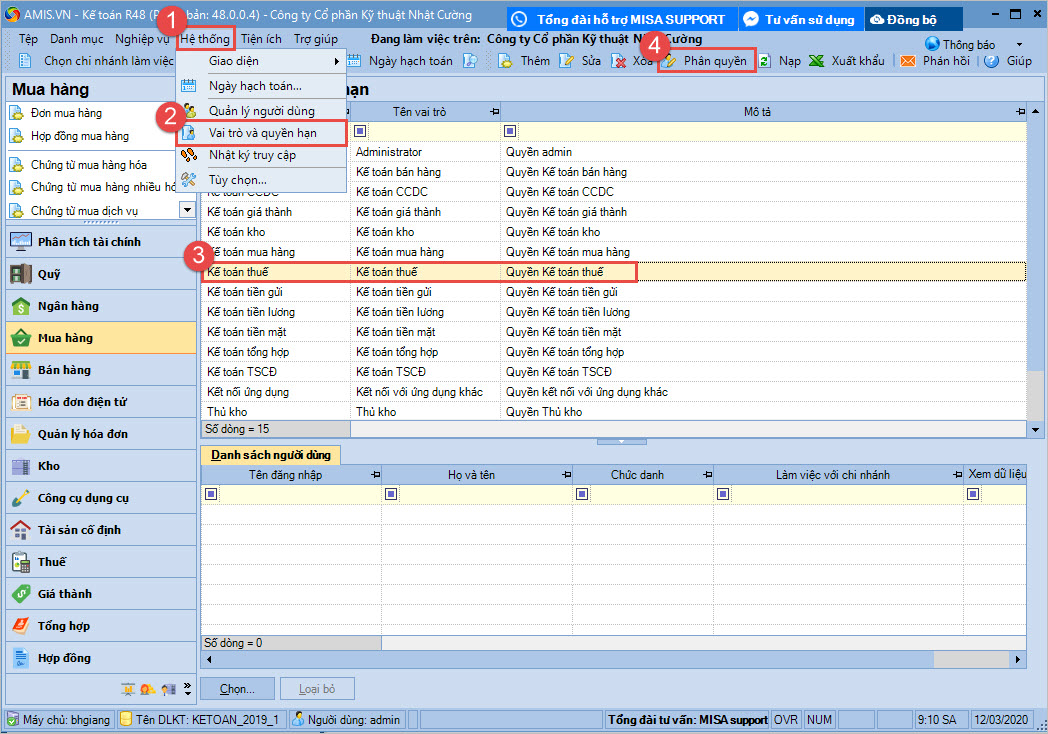This screenshot has height=734, width=1048.
Task: Open the Nghiệp vụ menu
Action: pyautogui.click(x=141, y=39)
